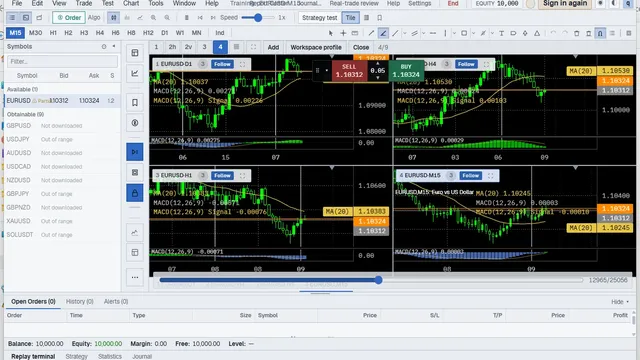640x360 pixels.
Task: Toggle Follow on EURUSD H4 chart
Action: (x=466, y=64)
